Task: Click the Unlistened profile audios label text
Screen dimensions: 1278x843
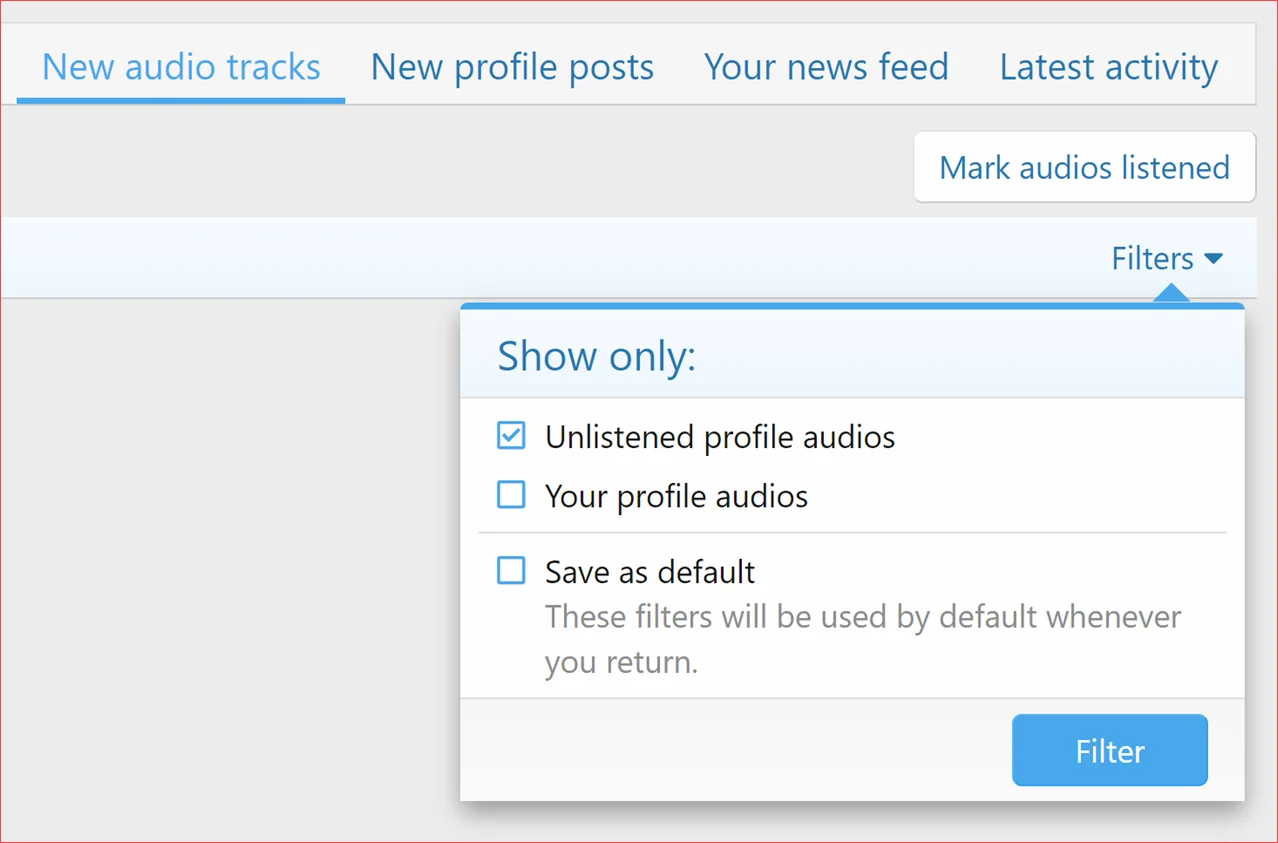Action: coord(719,437)
